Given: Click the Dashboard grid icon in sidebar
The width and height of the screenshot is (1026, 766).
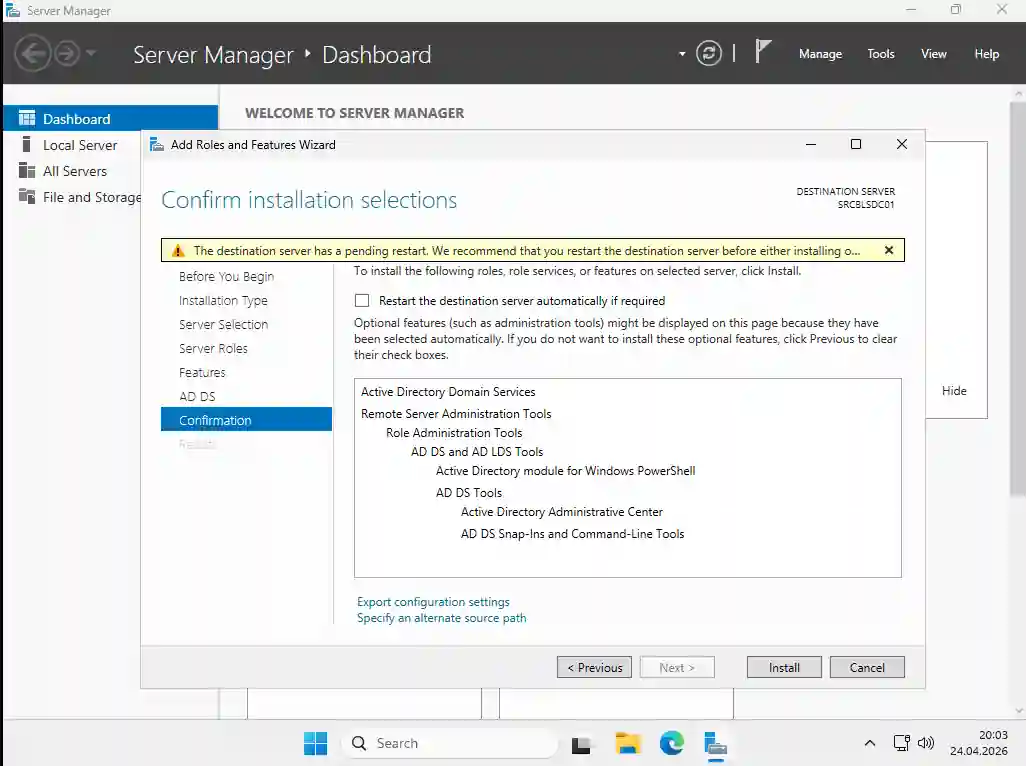Looking at the screenshot, I should pos(27,118).
